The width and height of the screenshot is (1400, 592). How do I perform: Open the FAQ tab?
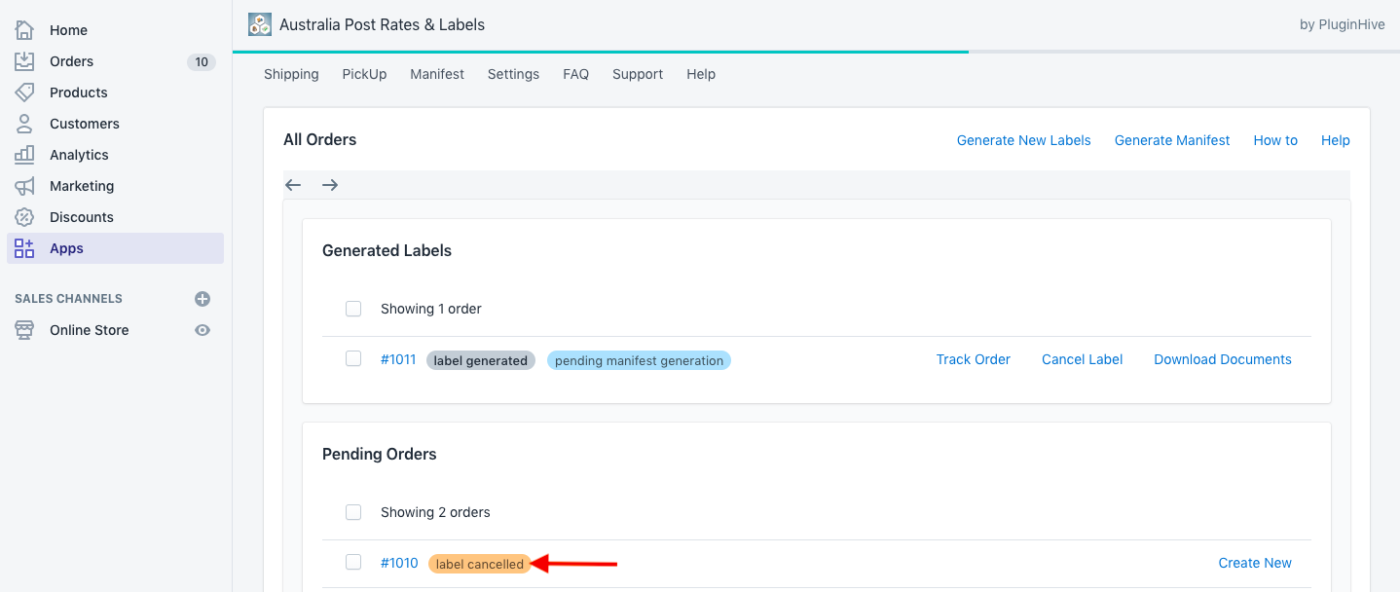[x=576, y=74]
